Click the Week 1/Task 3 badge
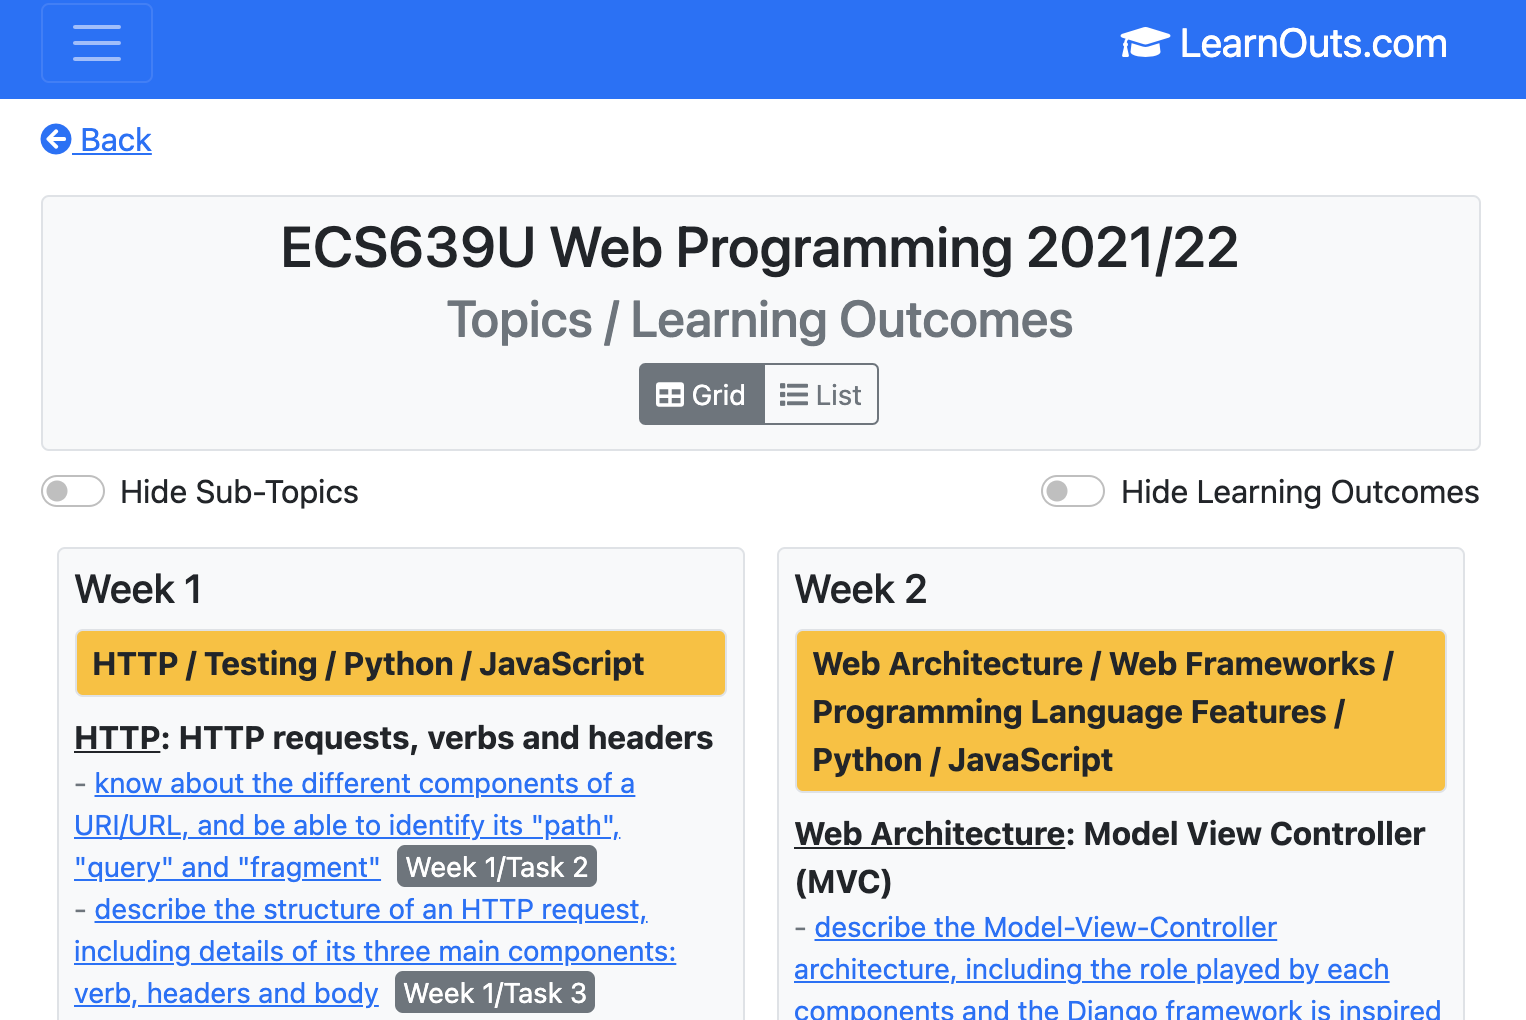1526x1020 pixels. tap(494, 992)
